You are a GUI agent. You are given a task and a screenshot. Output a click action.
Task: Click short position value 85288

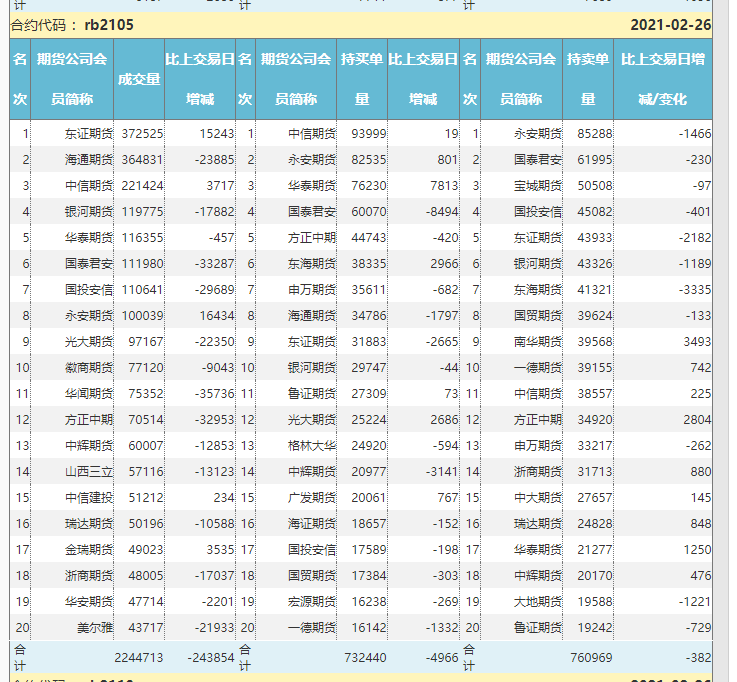(x=595, y=134)
